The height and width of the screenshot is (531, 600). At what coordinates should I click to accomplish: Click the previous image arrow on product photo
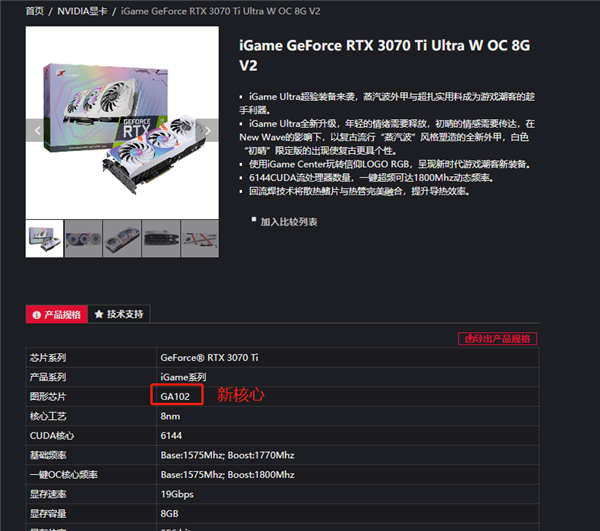click(x=38, y=130)
